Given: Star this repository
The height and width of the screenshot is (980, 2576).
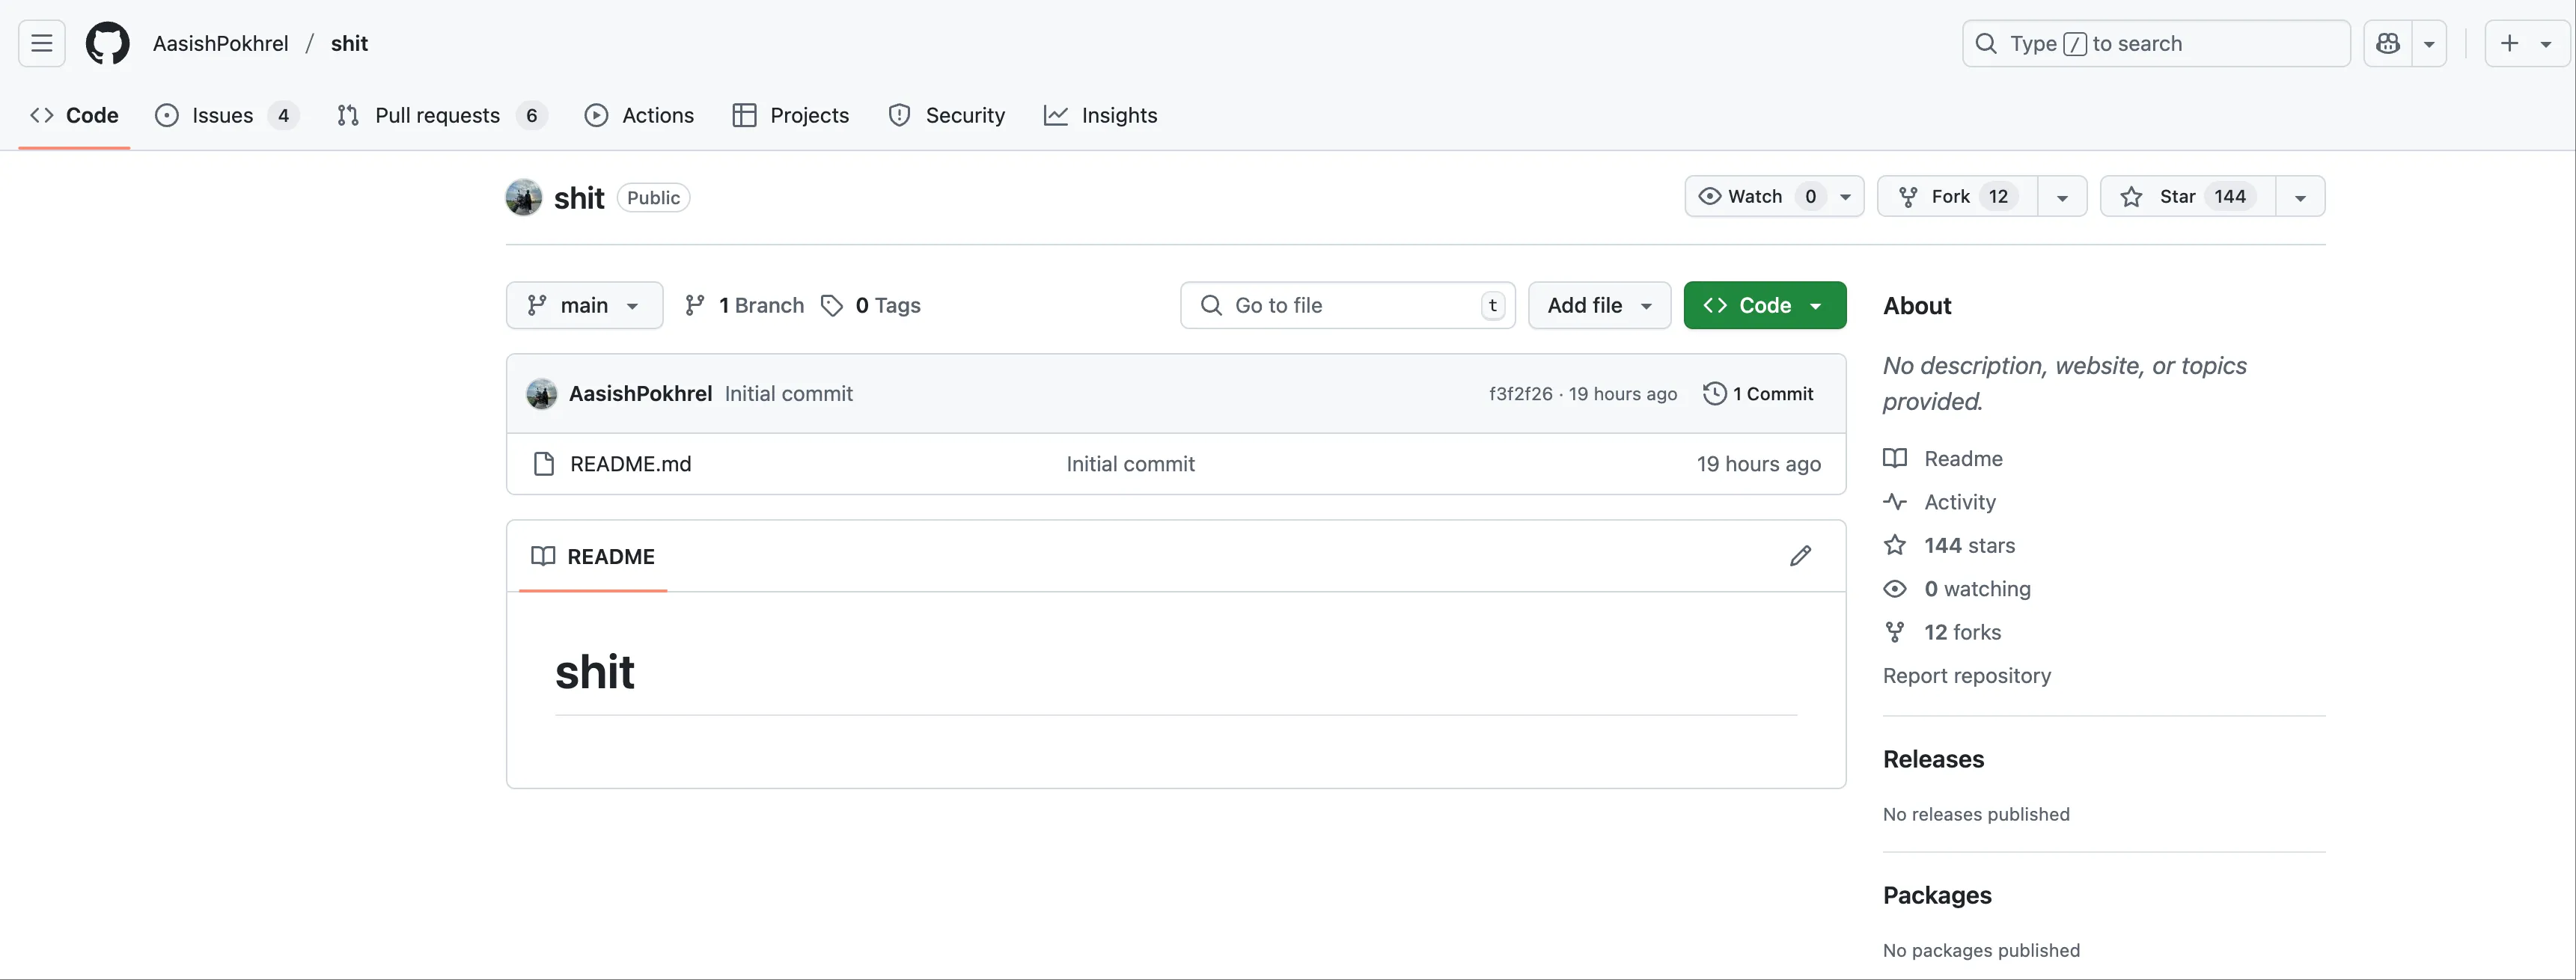Looking at the screenshot, I should 2188,196.
